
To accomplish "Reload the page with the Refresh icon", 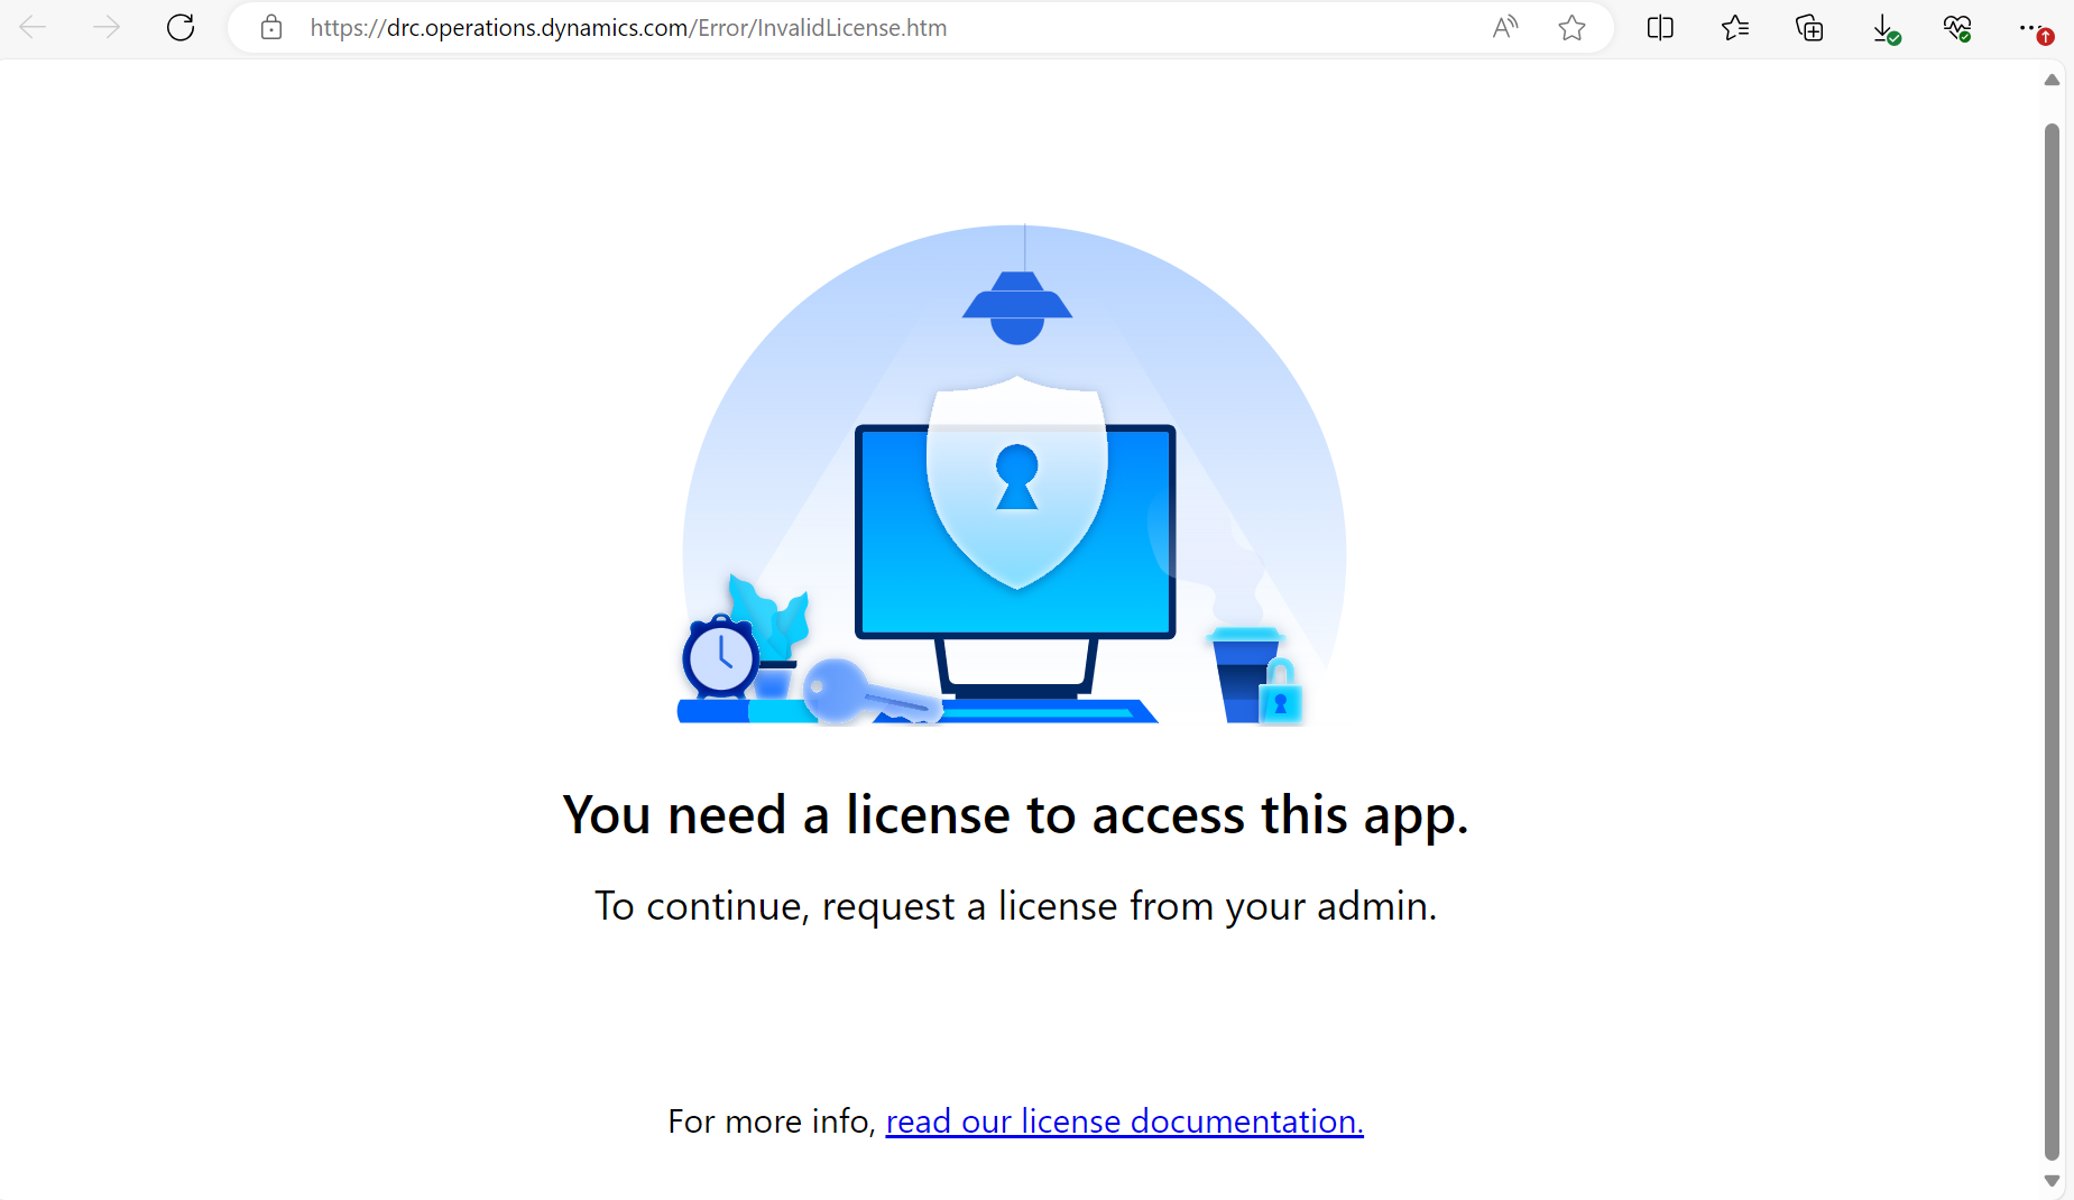I will click(x=181, y=28).
